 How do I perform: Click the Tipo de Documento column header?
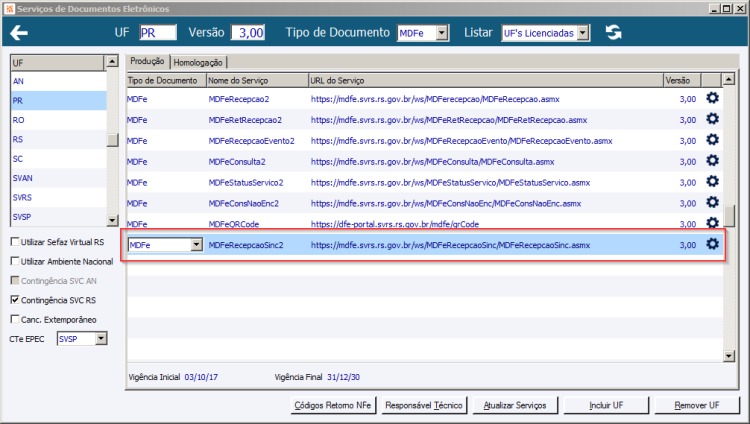(x=167, y=80)
